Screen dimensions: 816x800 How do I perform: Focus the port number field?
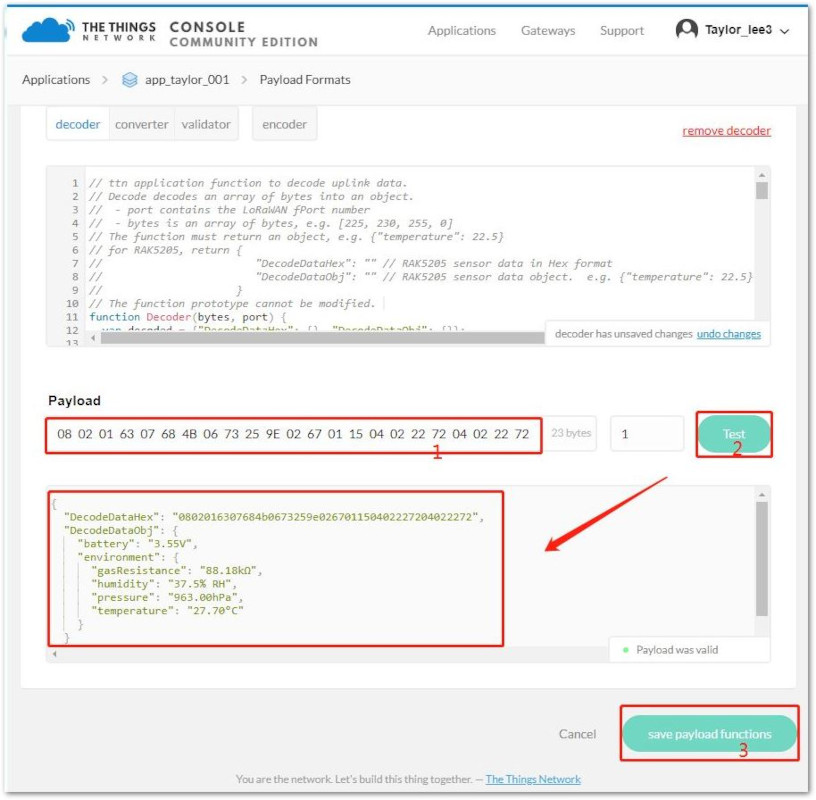pyautogui.click(x=646, y=434)
